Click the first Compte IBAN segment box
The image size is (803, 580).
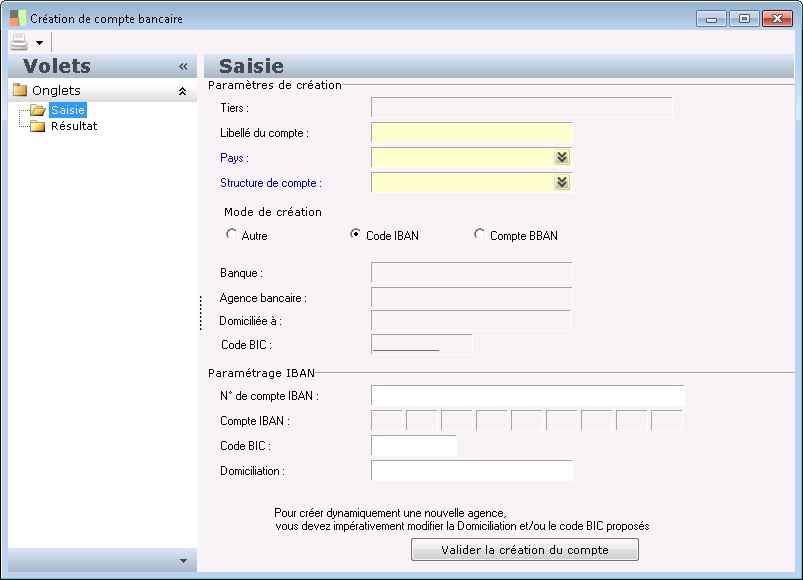[x=387, y=421]
